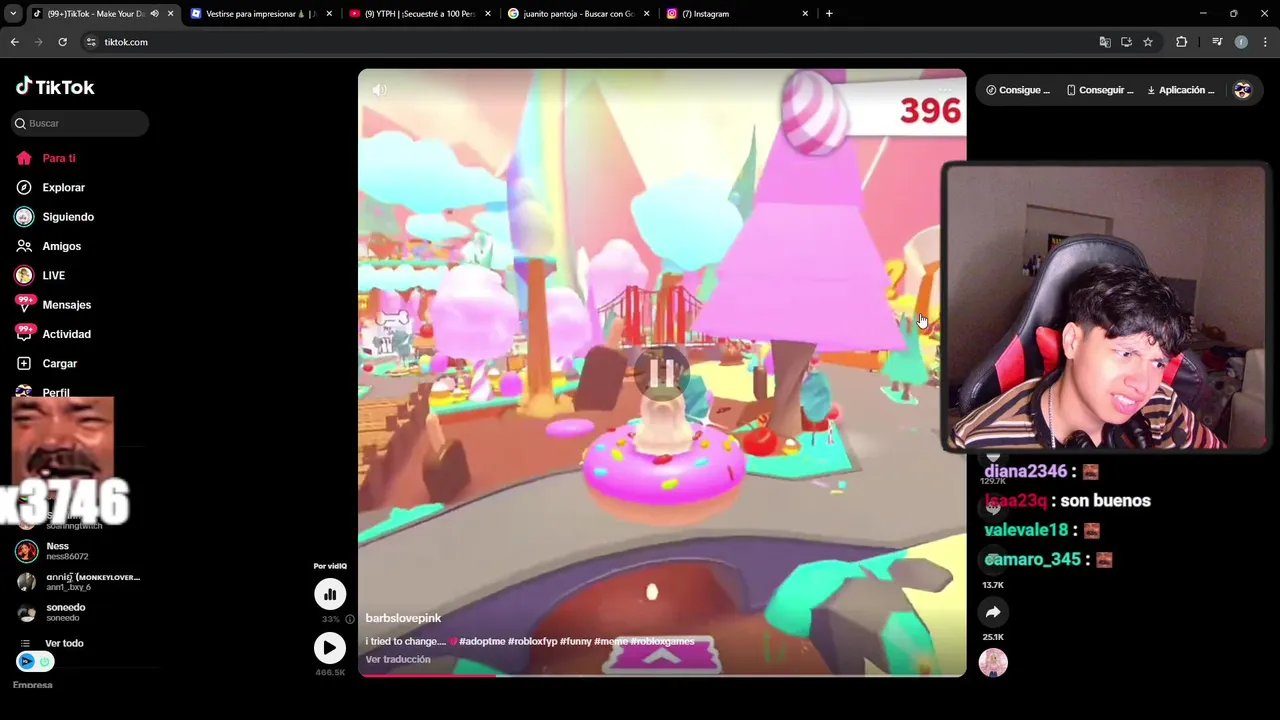Click install app icon in address bar
Image resolution: width=1280 pixels, height=720 pixels.
tap(1126, 42)
